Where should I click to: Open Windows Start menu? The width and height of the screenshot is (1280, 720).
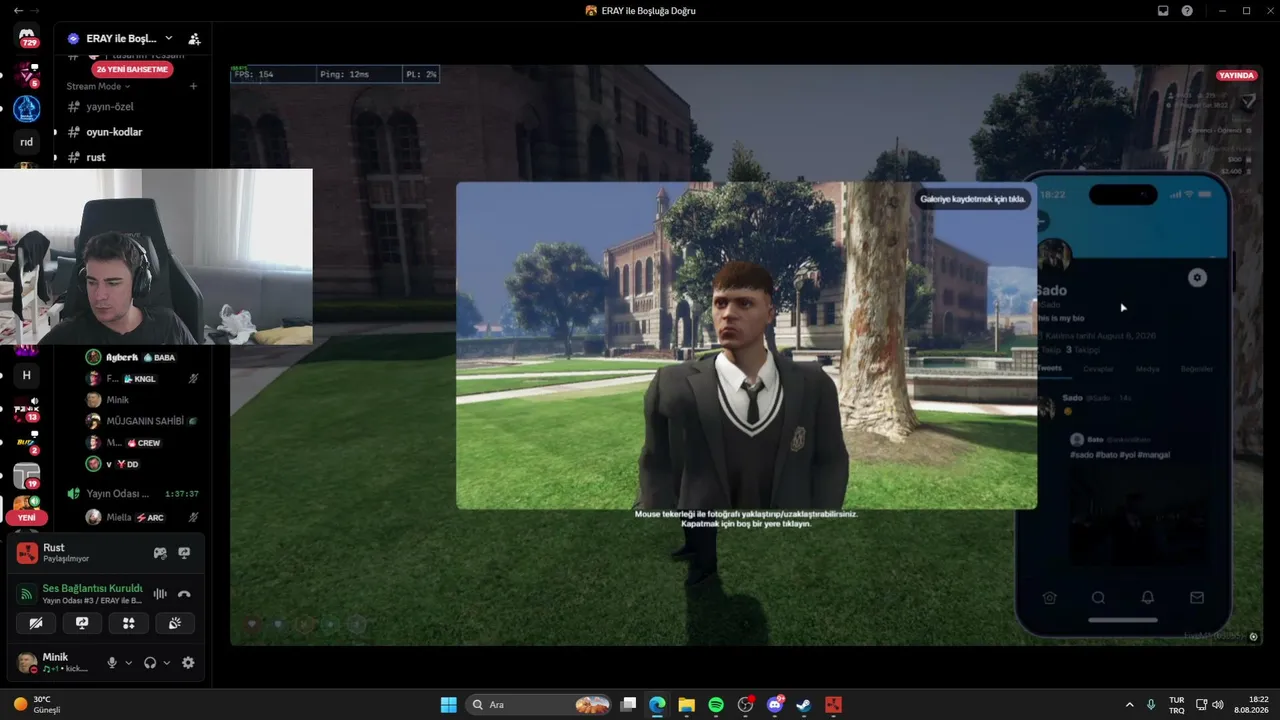pos(449,705)
